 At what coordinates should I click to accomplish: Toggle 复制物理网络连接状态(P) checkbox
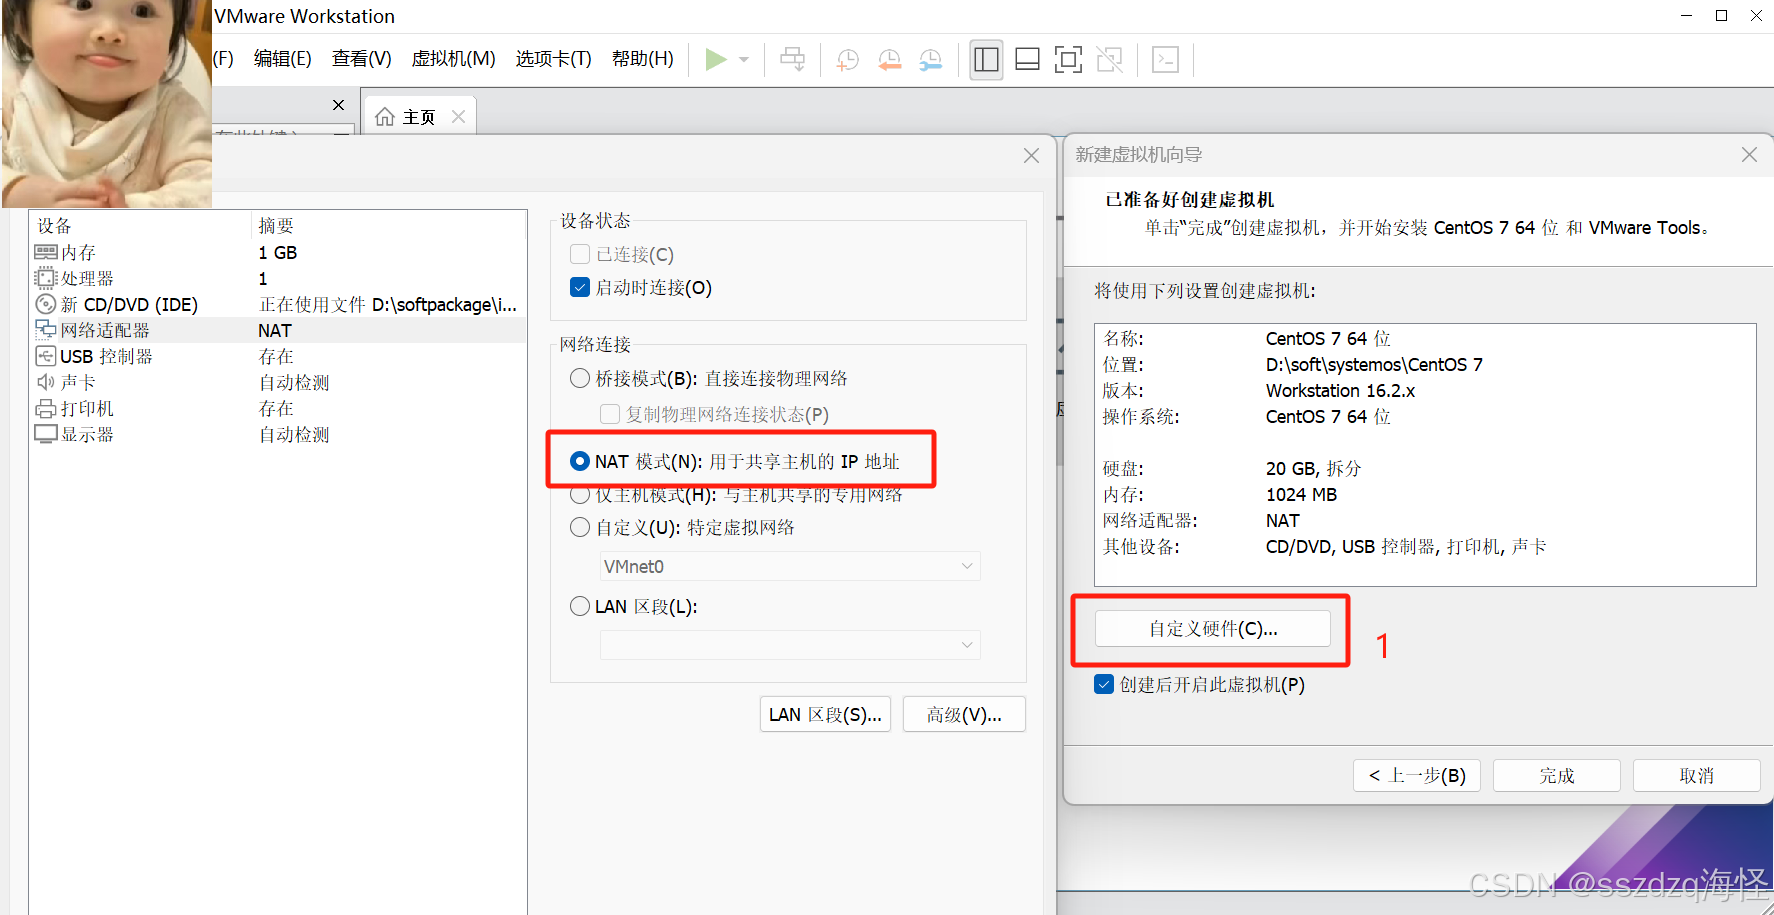(x=610, y=414)
